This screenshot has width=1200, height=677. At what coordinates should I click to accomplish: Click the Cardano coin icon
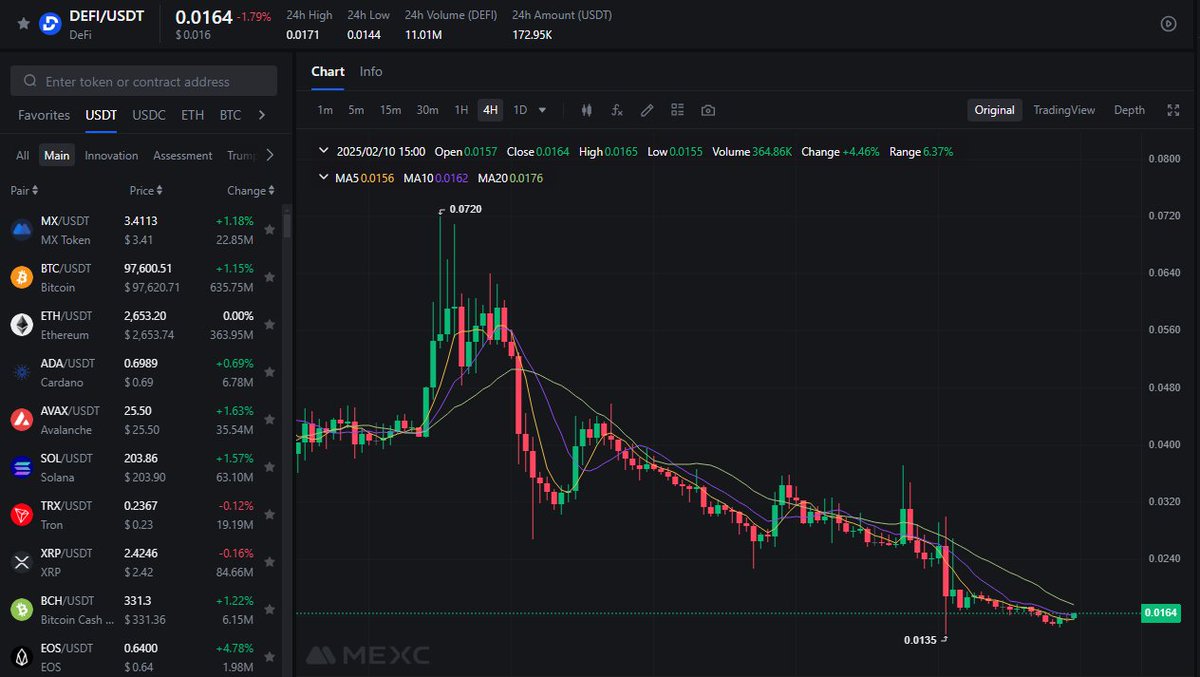[22, 372]
